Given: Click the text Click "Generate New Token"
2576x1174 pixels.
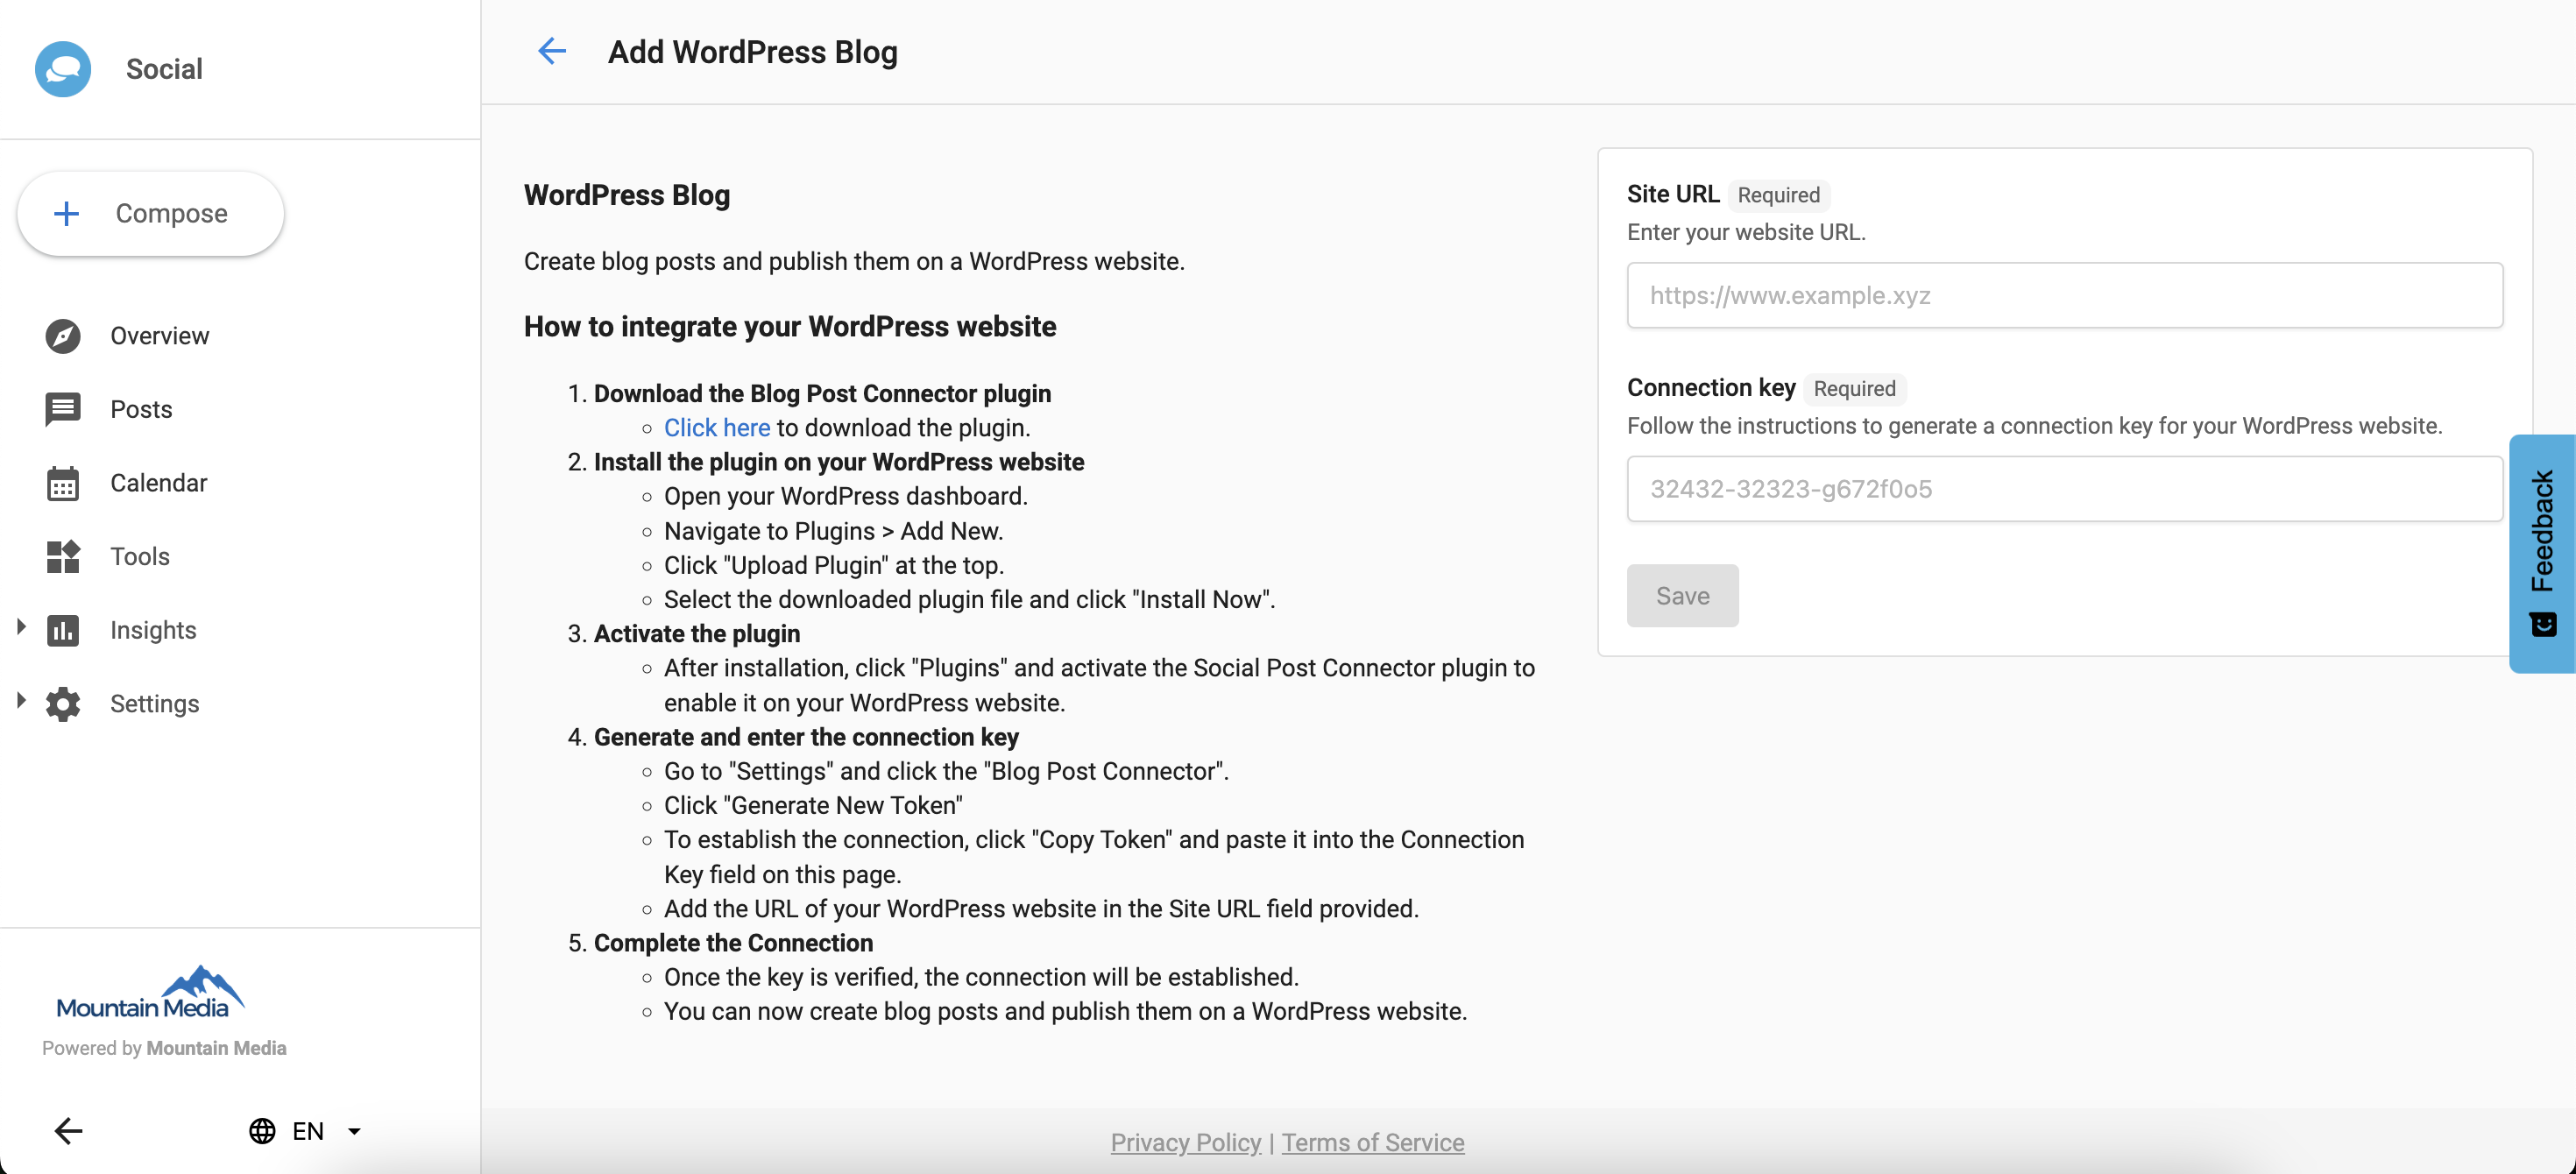Looking at the screenshot, I should pos(813,806).
